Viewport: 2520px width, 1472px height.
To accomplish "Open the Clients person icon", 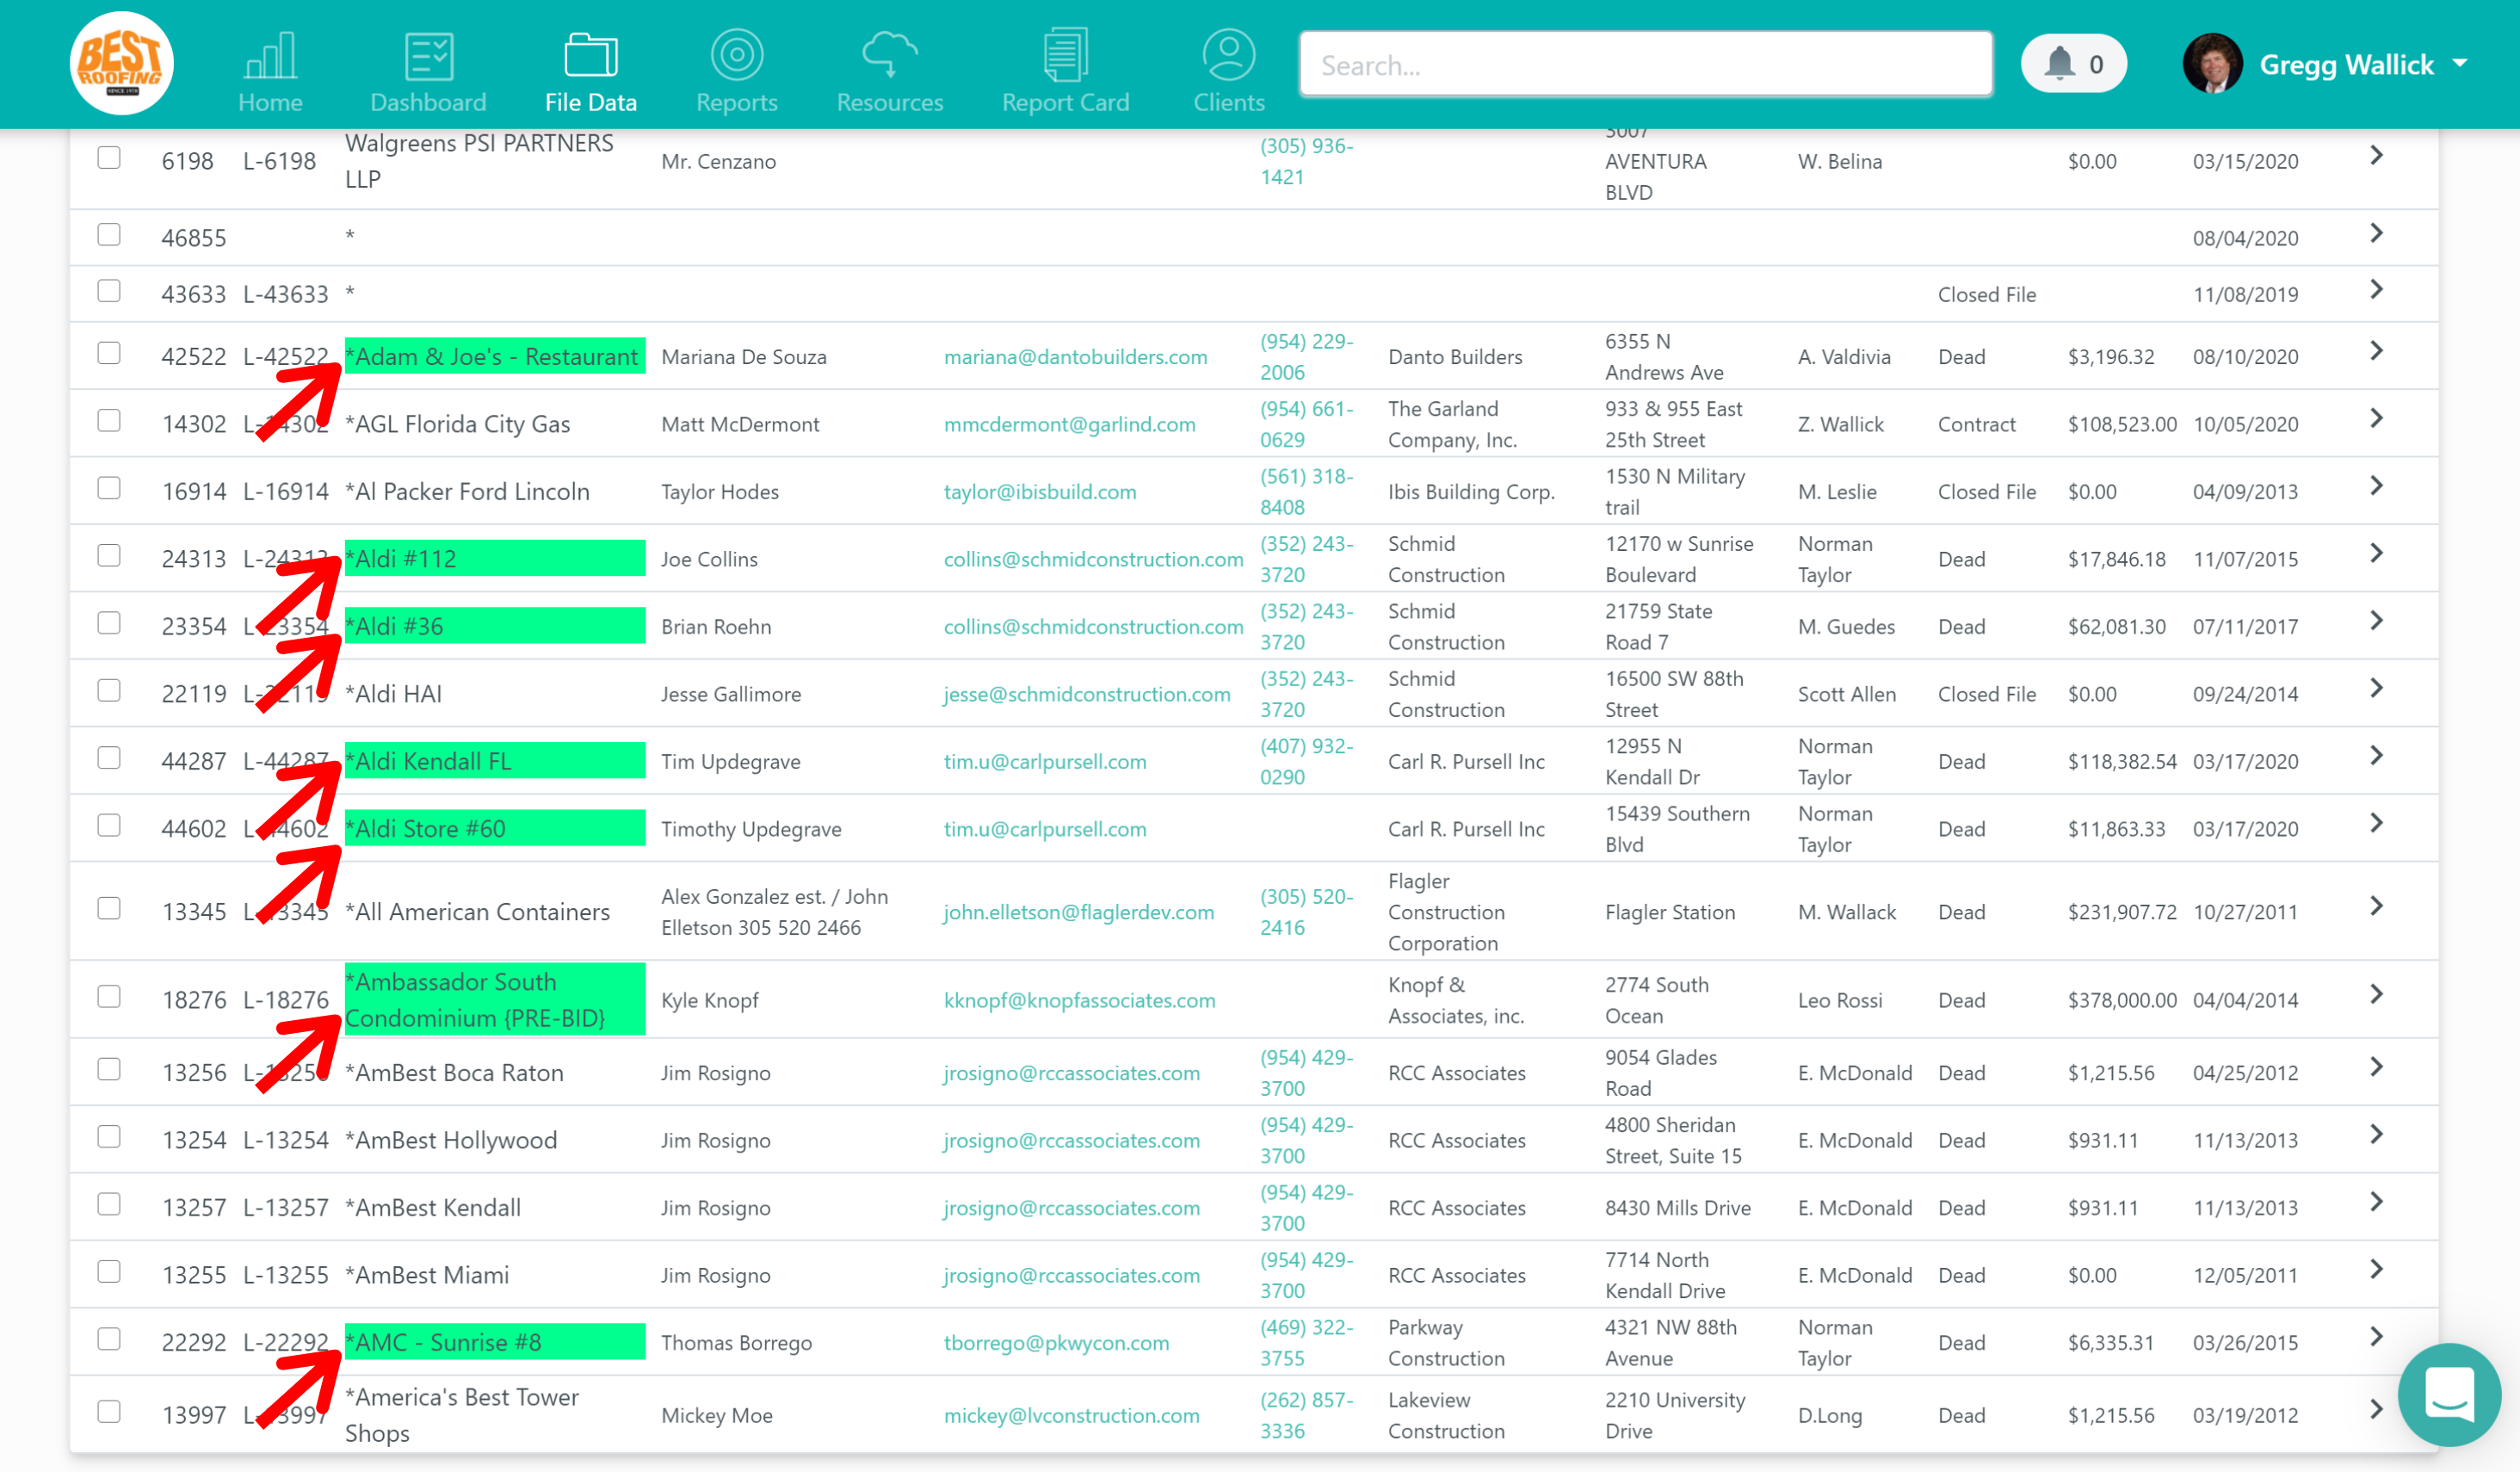I will tap(1229, 55).
